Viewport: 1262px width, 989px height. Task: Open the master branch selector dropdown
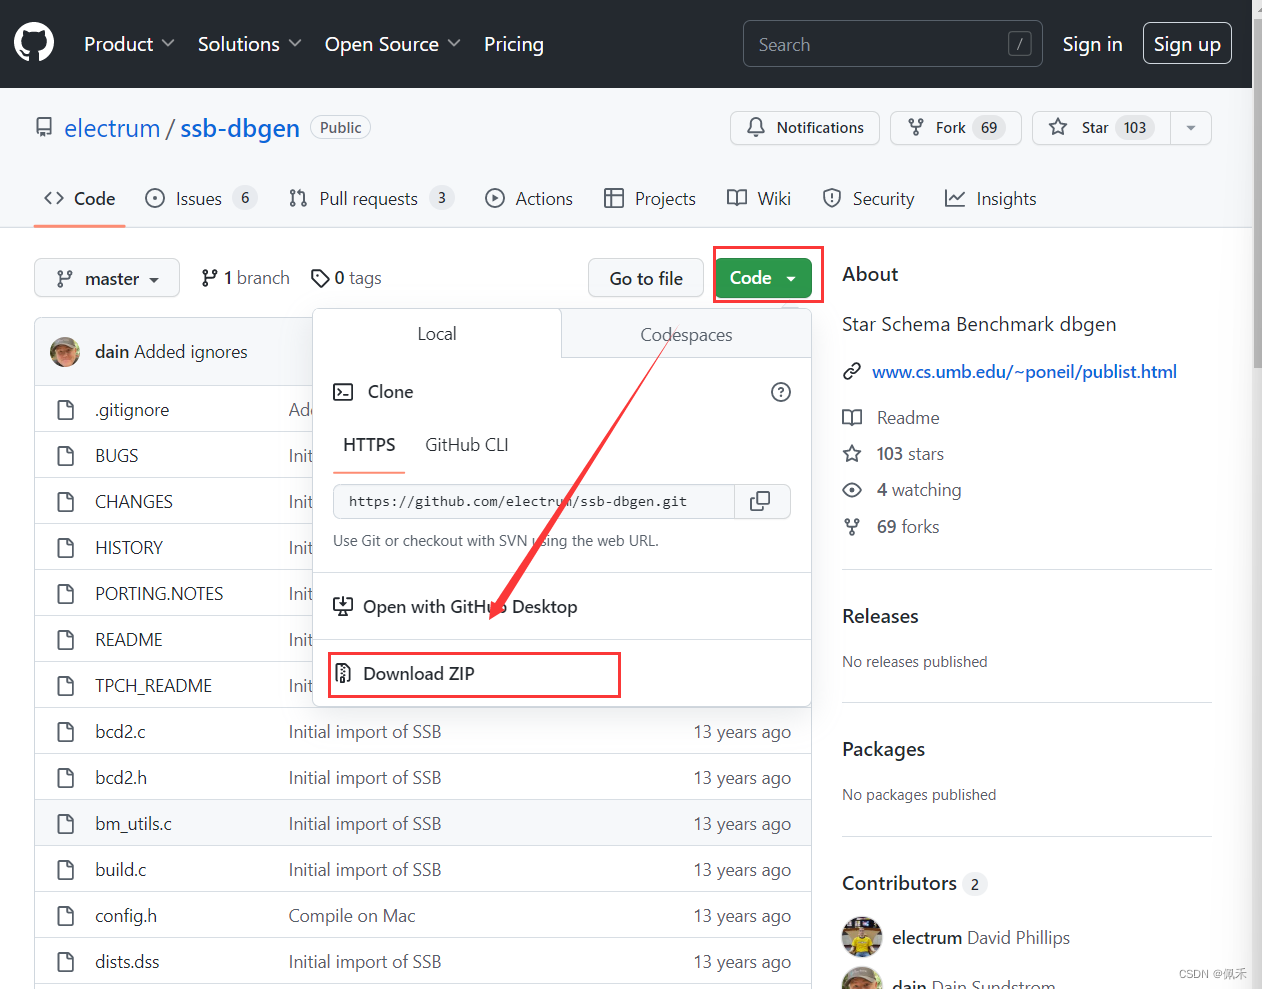(x=107, y=278)
